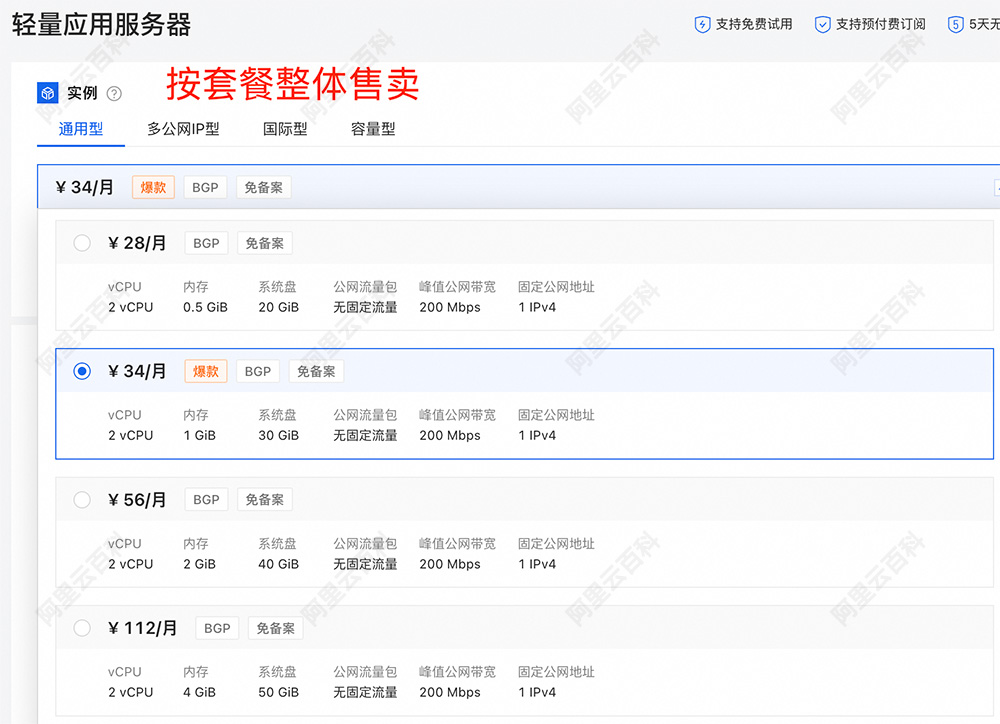This screenshot has height=724, width=1000.
Task: Click BGP tag on selected ¥34/月 plan
Action: (x=258, y=371)
